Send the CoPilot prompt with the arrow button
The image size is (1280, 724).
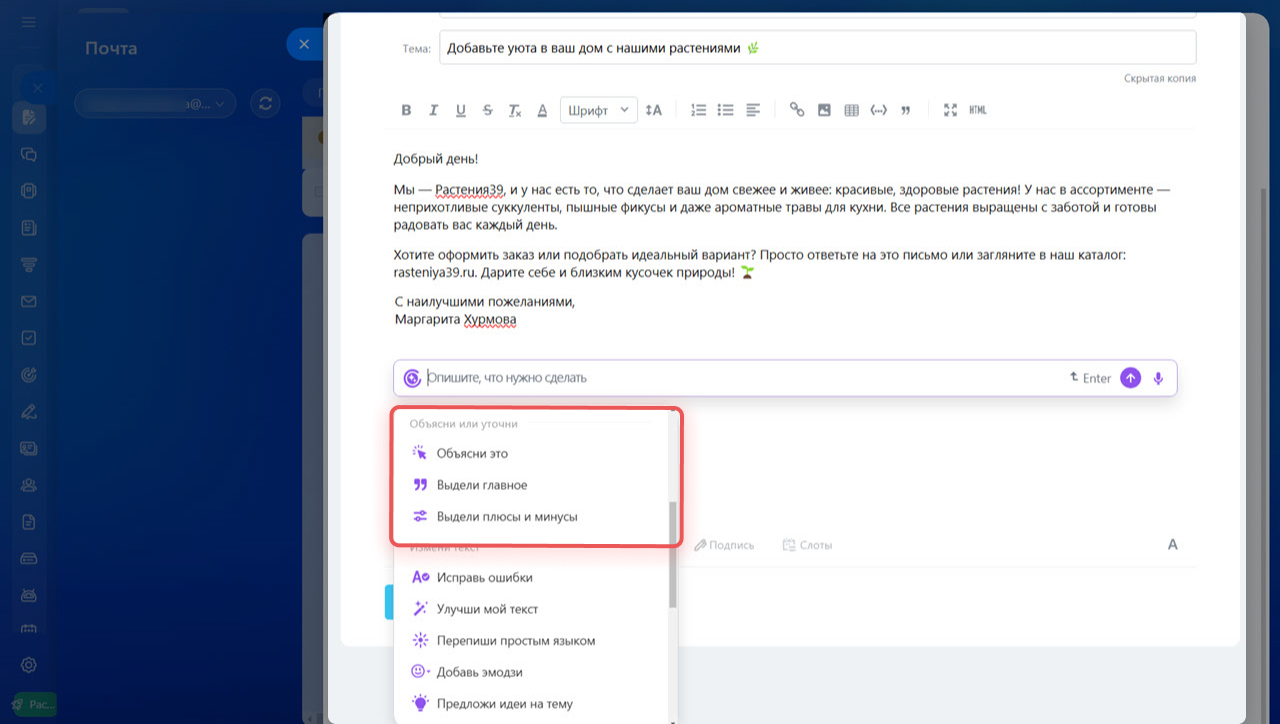coord(1130,378)
